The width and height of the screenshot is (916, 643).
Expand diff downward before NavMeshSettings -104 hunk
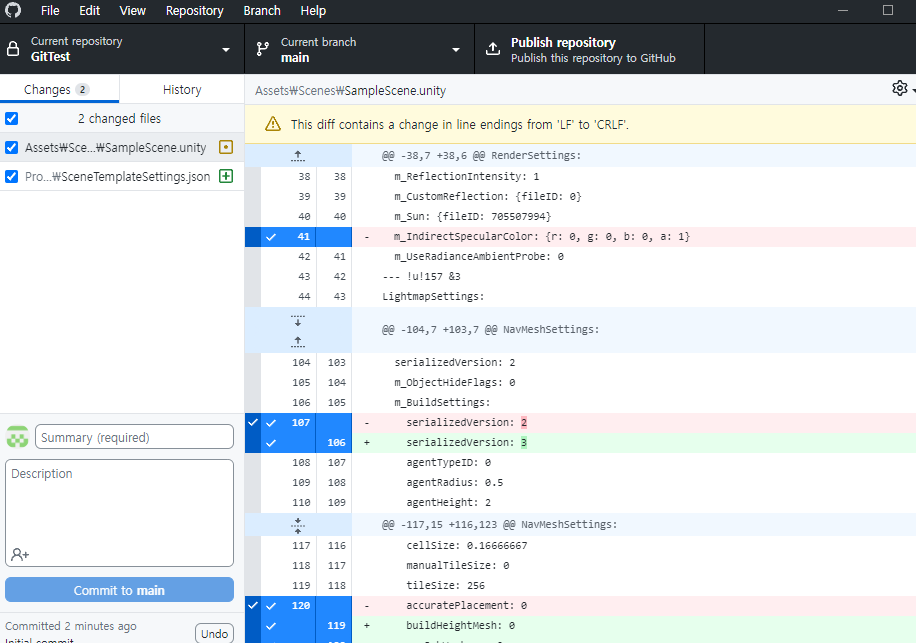[298, 320]
